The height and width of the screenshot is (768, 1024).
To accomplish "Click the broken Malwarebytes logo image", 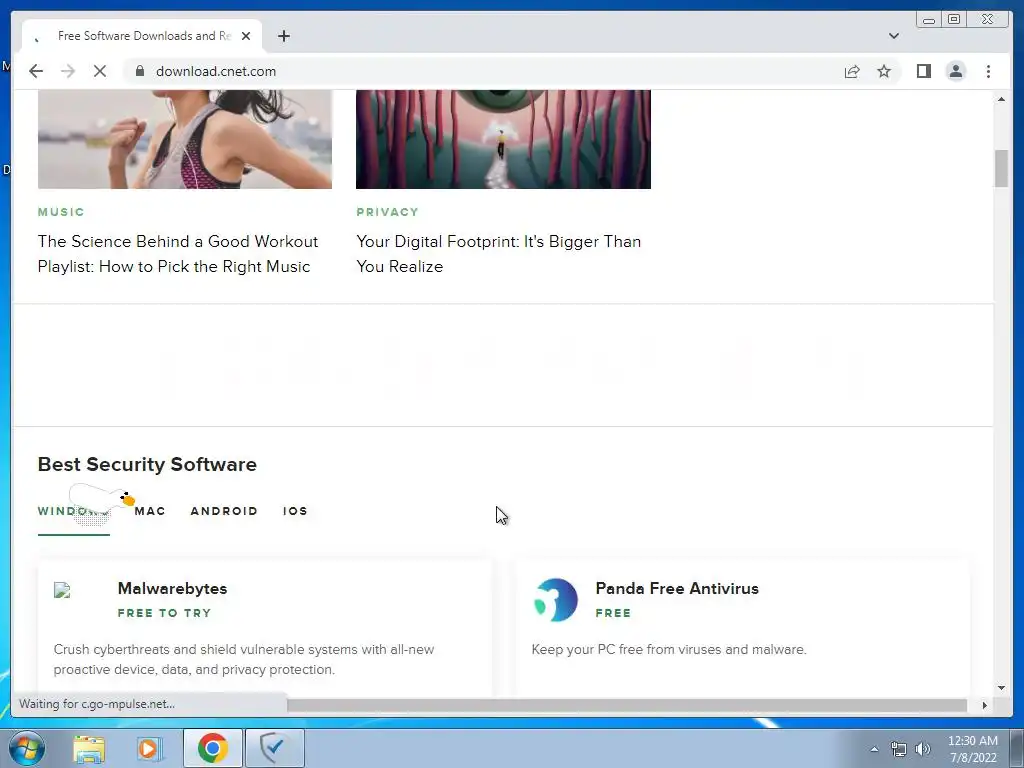I will pyautogui.click(x=62, y=590).
